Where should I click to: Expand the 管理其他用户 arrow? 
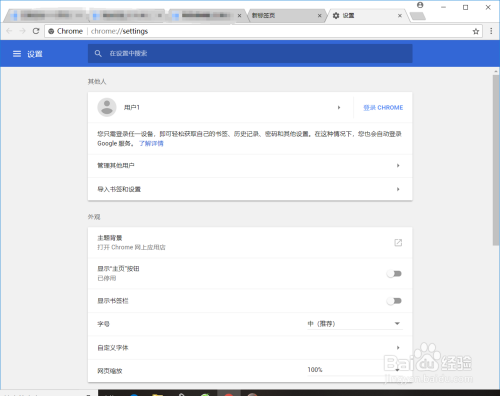click(x=398, y=166)
